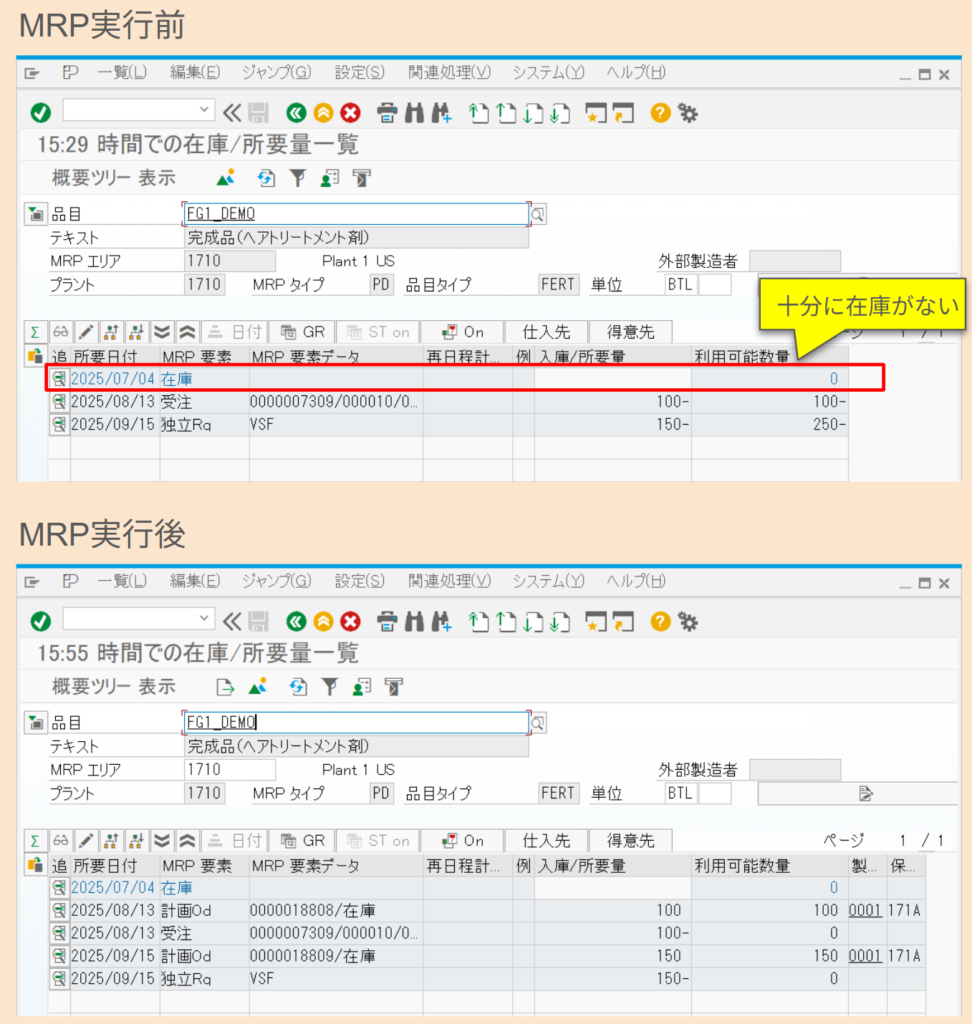Click the detail icon of the 2025/09/15 独立Rq row in upper window
The image size is (972, 1024).
(x=59, y=424)
